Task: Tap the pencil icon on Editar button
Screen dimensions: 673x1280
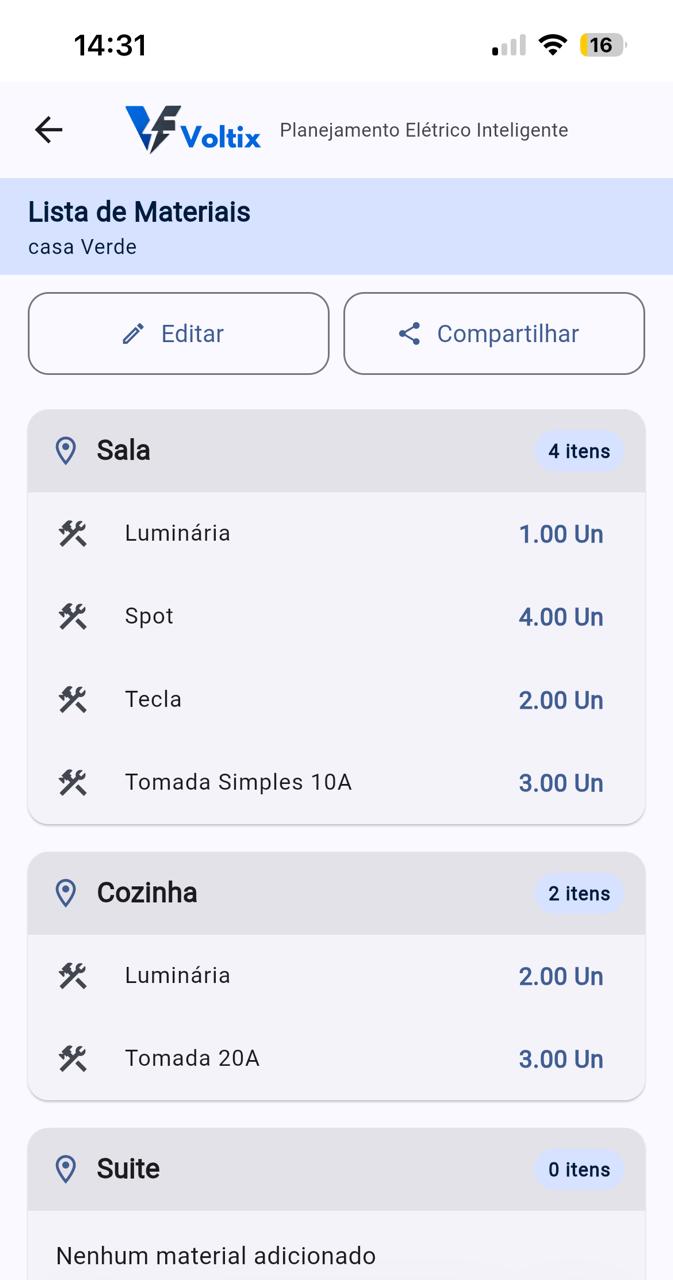Action: point(132,333)
